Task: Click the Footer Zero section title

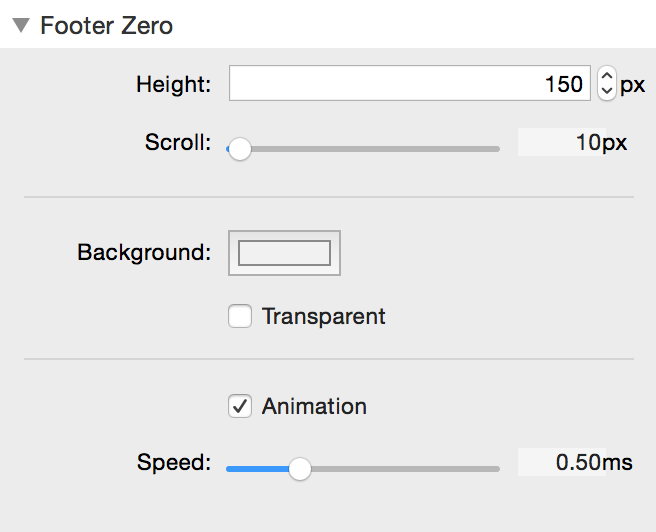Action: 106,26
